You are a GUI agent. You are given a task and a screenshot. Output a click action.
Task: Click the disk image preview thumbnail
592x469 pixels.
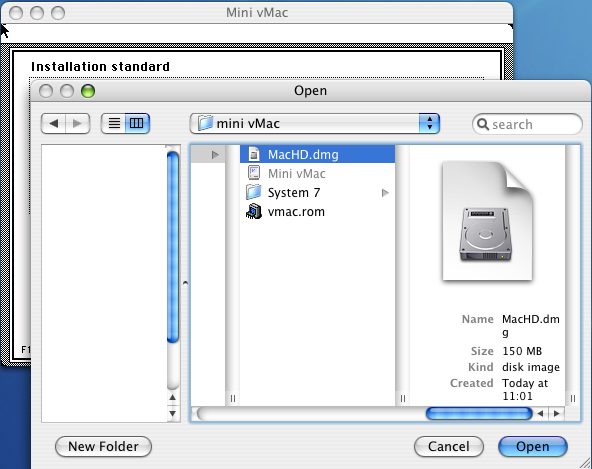(x=487, y=221)
